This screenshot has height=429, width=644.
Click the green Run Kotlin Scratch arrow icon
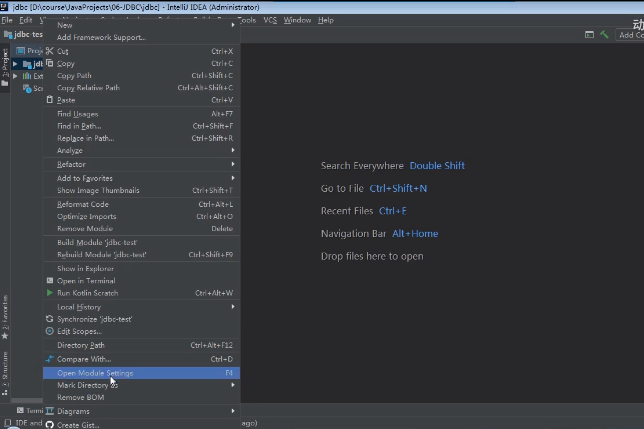(x=50, y=293)
